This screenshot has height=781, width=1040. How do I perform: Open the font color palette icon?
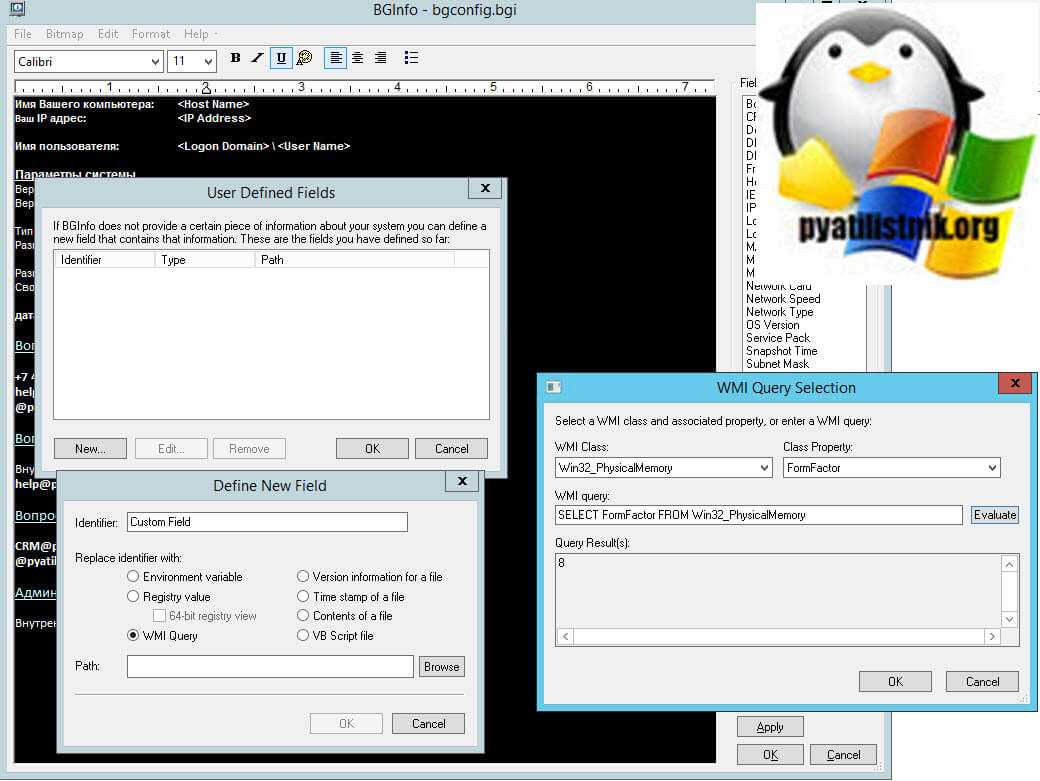[305, 59]
